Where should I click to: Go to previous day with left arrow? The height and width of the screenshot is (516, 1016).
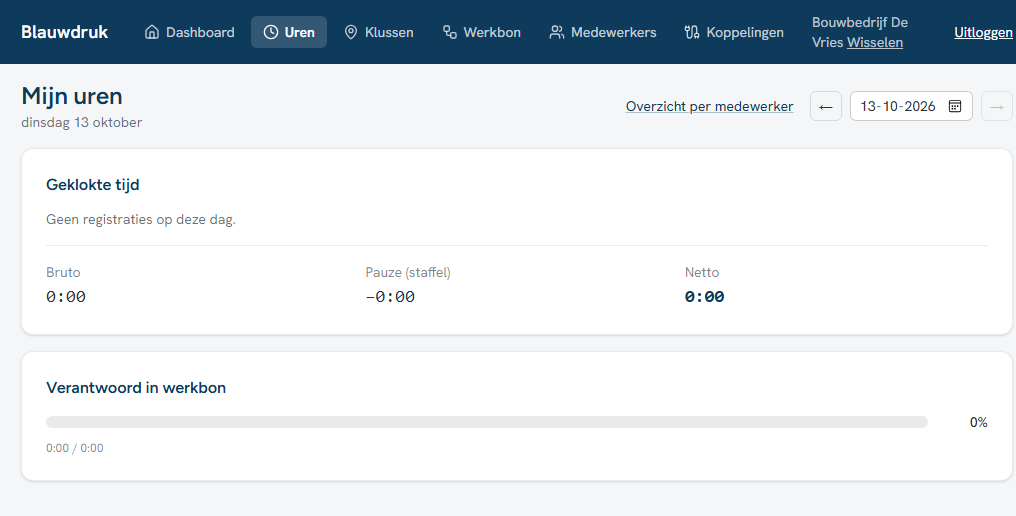point(826,106)
